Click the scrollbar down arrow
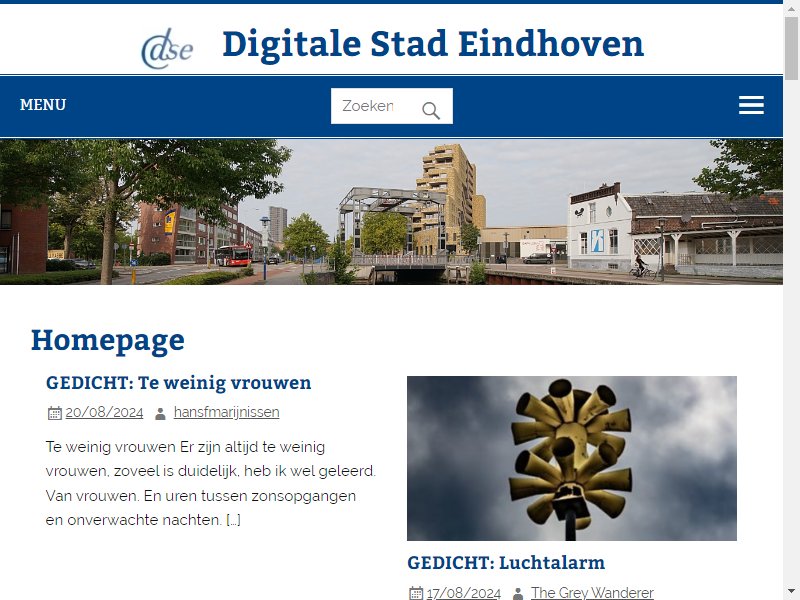The width and height of the screenshot is (800, 600). tap(791, 592)
